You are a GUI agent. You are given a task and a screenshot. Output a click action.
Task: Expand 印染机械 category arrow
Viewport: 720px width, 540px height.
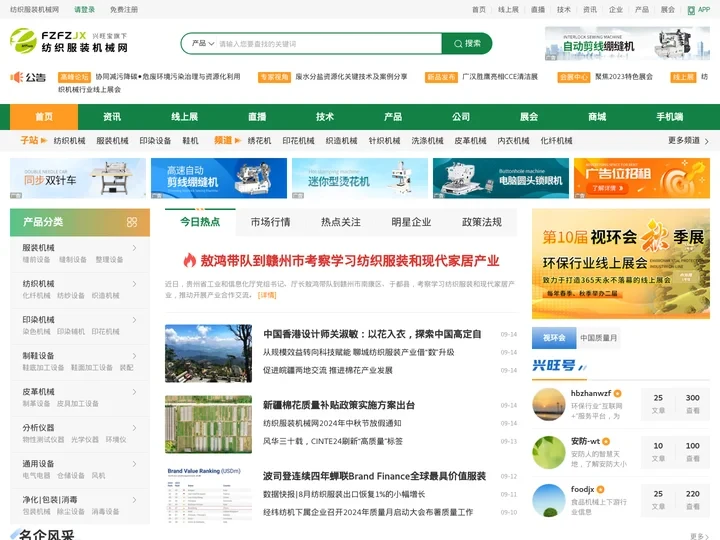coord(134,320)
